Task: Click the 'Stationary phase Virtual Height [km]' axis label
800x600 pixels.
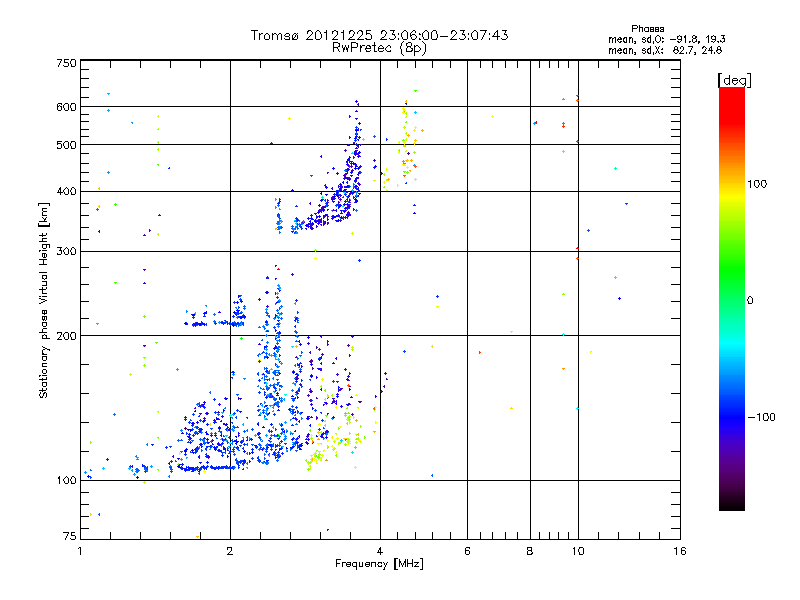Action: (x=43, y=300)
